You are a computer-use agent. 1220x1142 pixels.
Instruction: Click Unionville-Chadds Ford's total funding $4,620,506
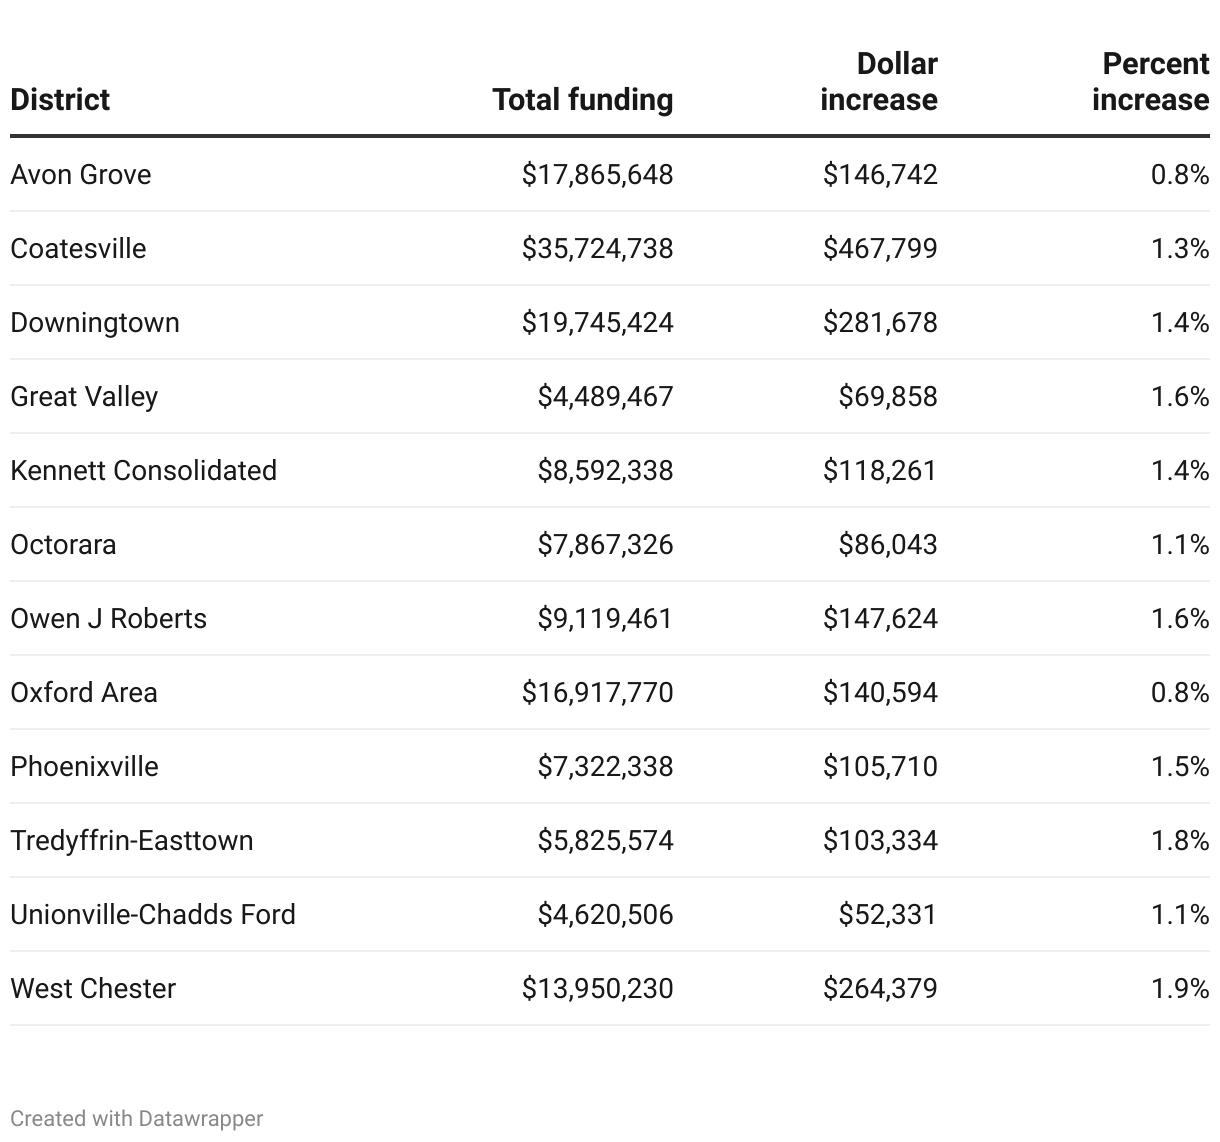605,915
